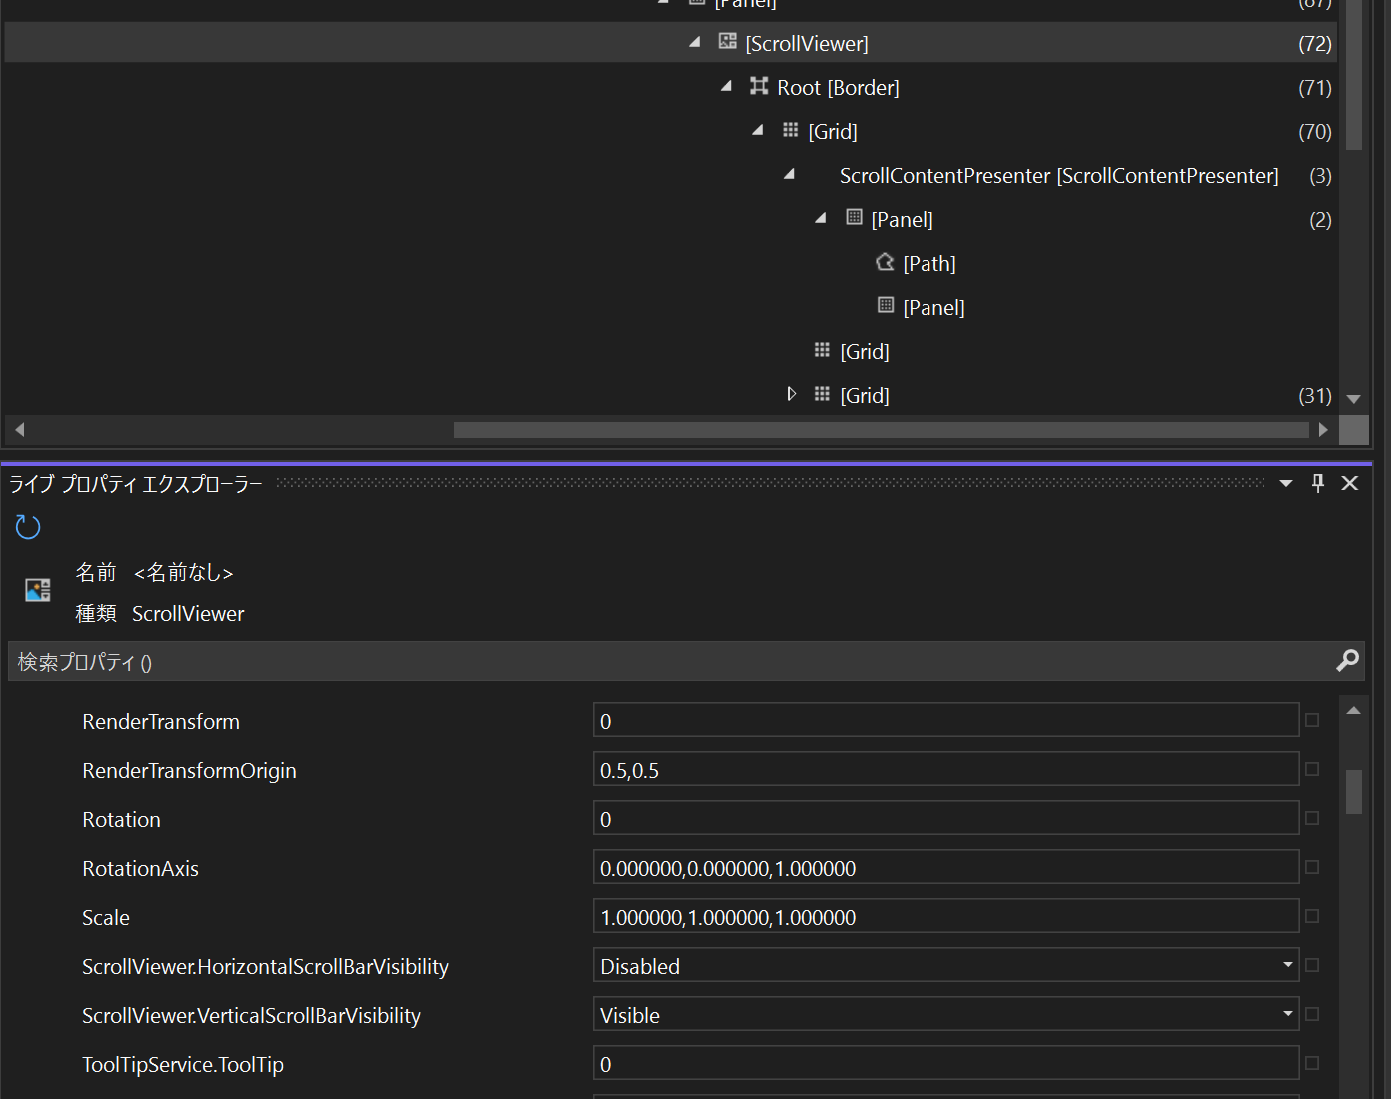Image resolution: width=1391 pixels, height=1099 pixels.
Task: Click the panel icon of the (2) [Panel] row
Action: pyautogui.click(x=854, y=217)
